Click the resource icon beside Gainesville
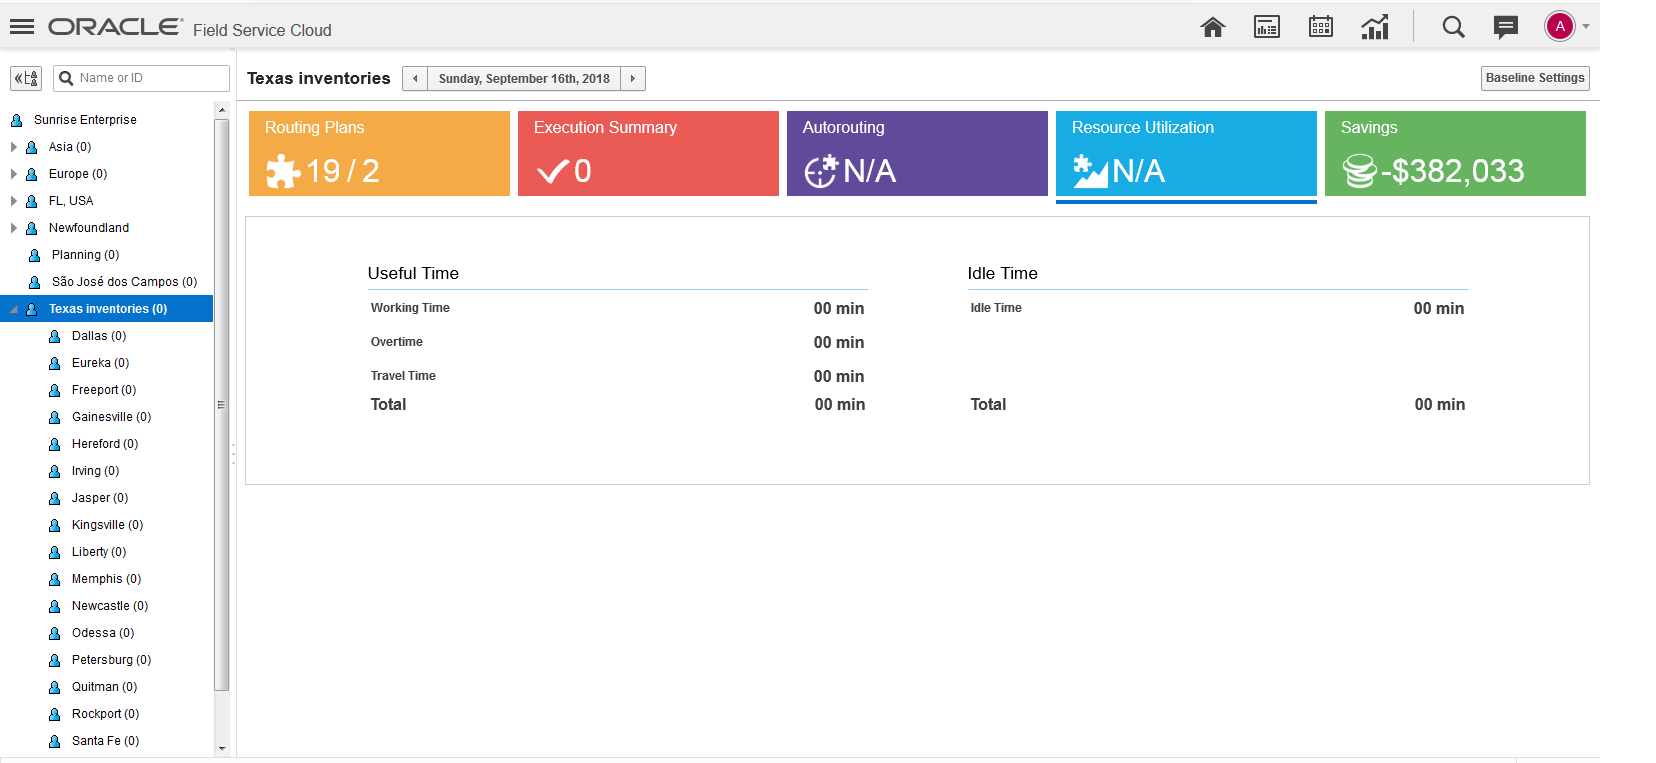 [x=55, y=417]
